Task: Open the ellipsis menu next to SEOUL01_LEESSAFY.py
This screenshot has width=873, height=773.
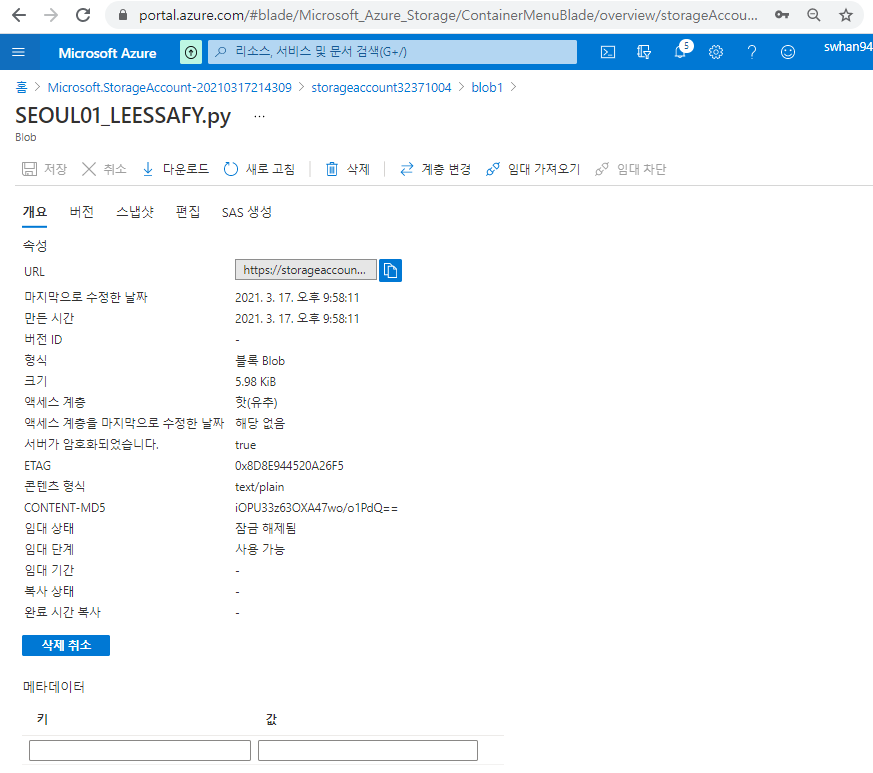Action: [259, 116]
